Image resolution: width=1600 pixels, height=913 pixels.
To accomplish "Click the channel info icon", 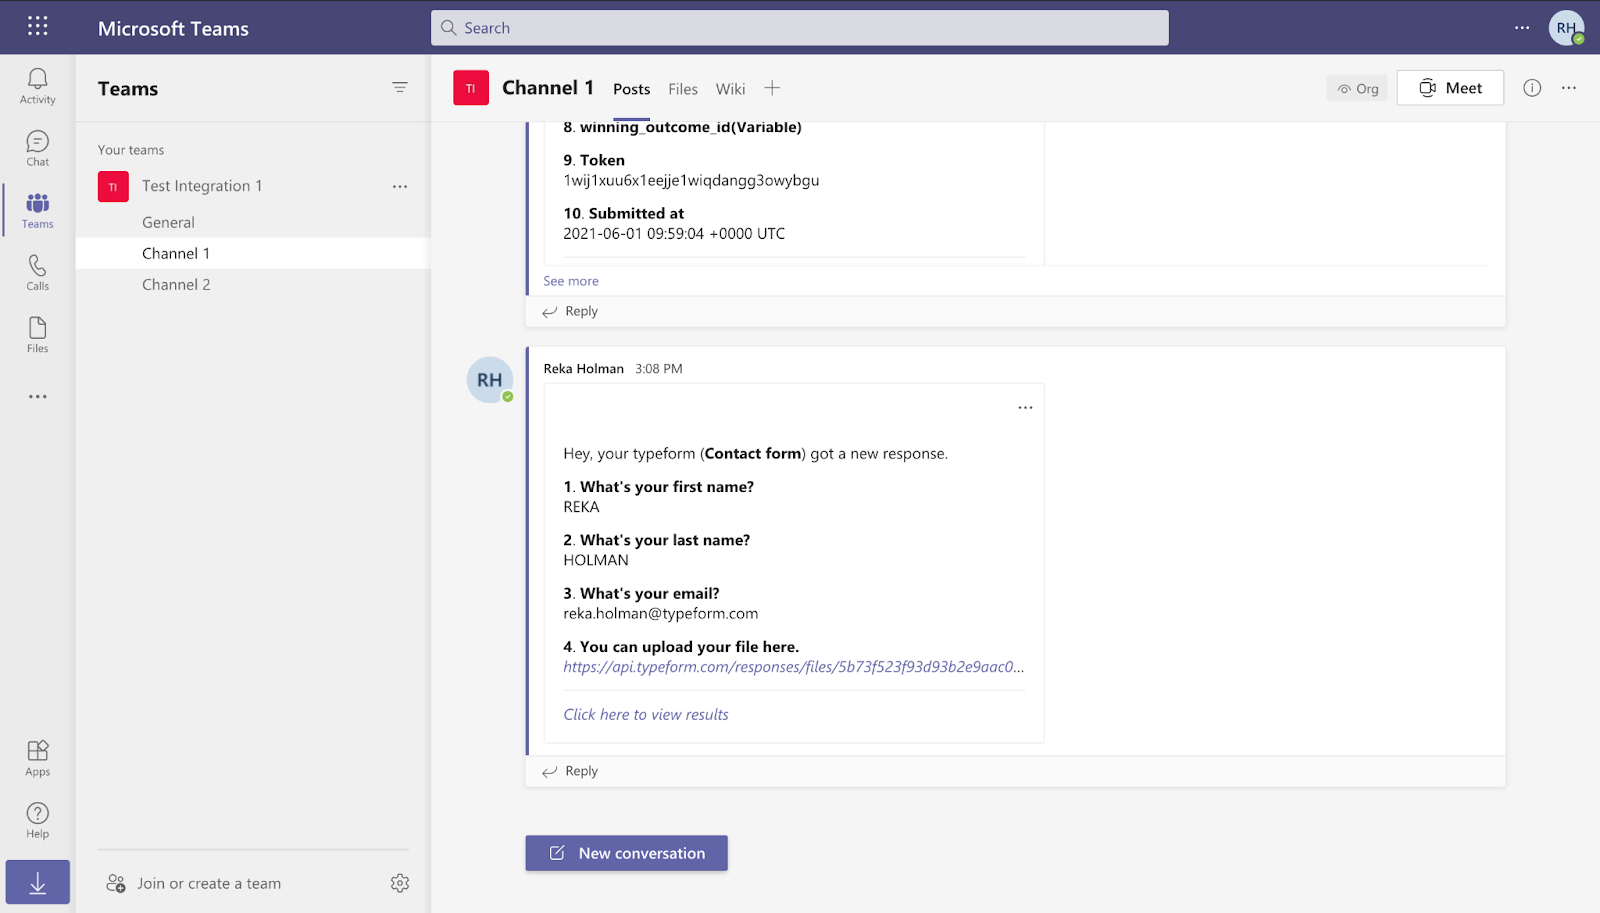I will click(x=1532, y=88).
